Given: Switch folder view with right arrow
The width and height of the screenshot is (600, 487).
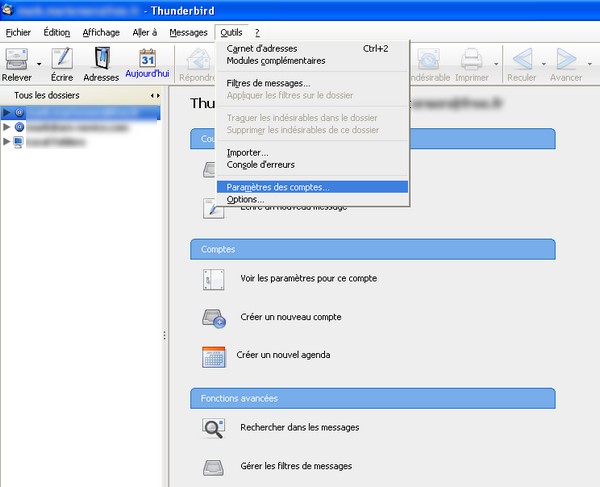Looking at the screenshot, I should (158, 95).
